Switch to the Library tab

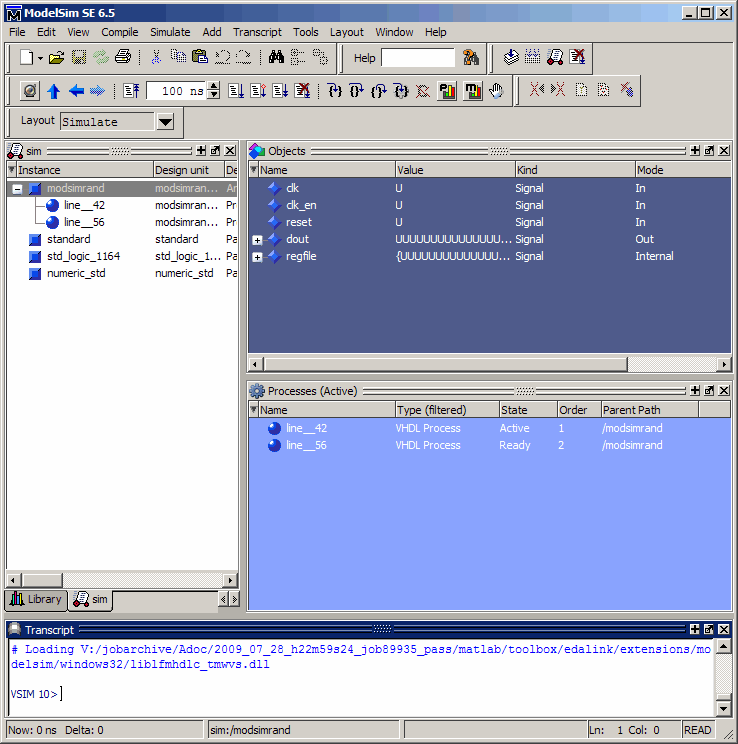[x=37, y=600]
